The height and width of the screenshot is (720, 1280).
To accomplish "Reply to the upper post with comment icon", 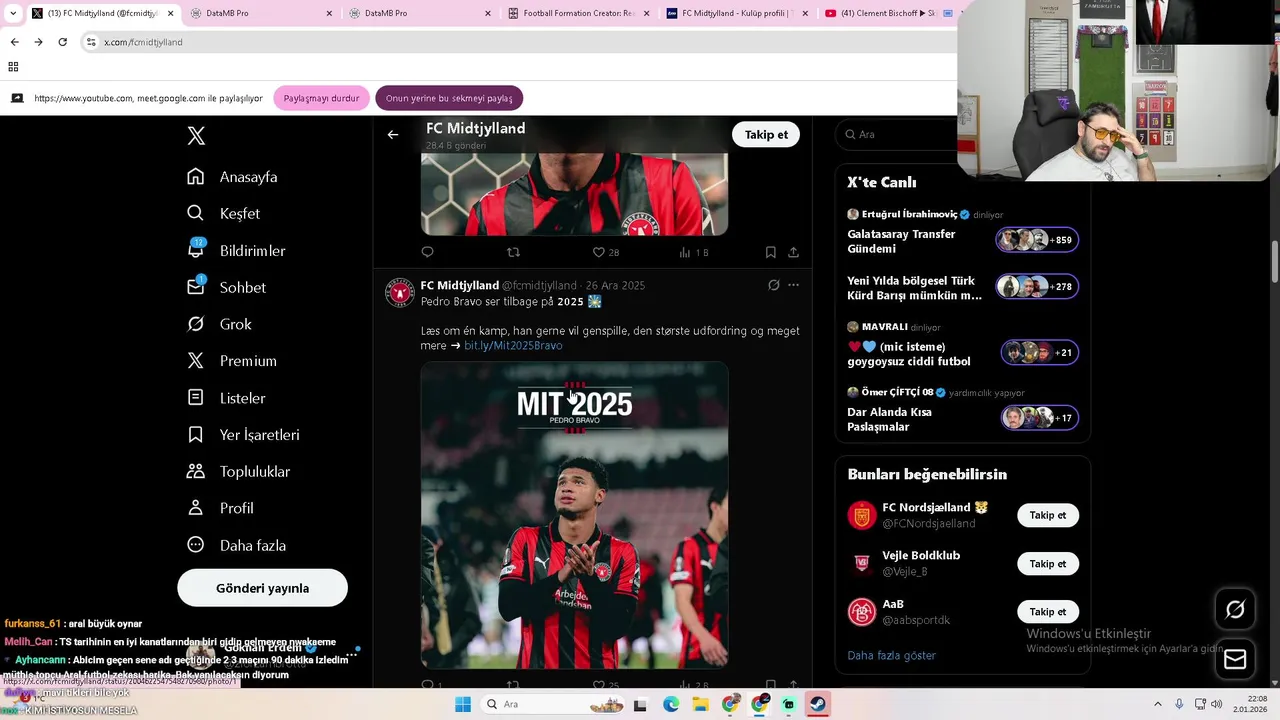I will pyautogui.click(x=427, y=252).
